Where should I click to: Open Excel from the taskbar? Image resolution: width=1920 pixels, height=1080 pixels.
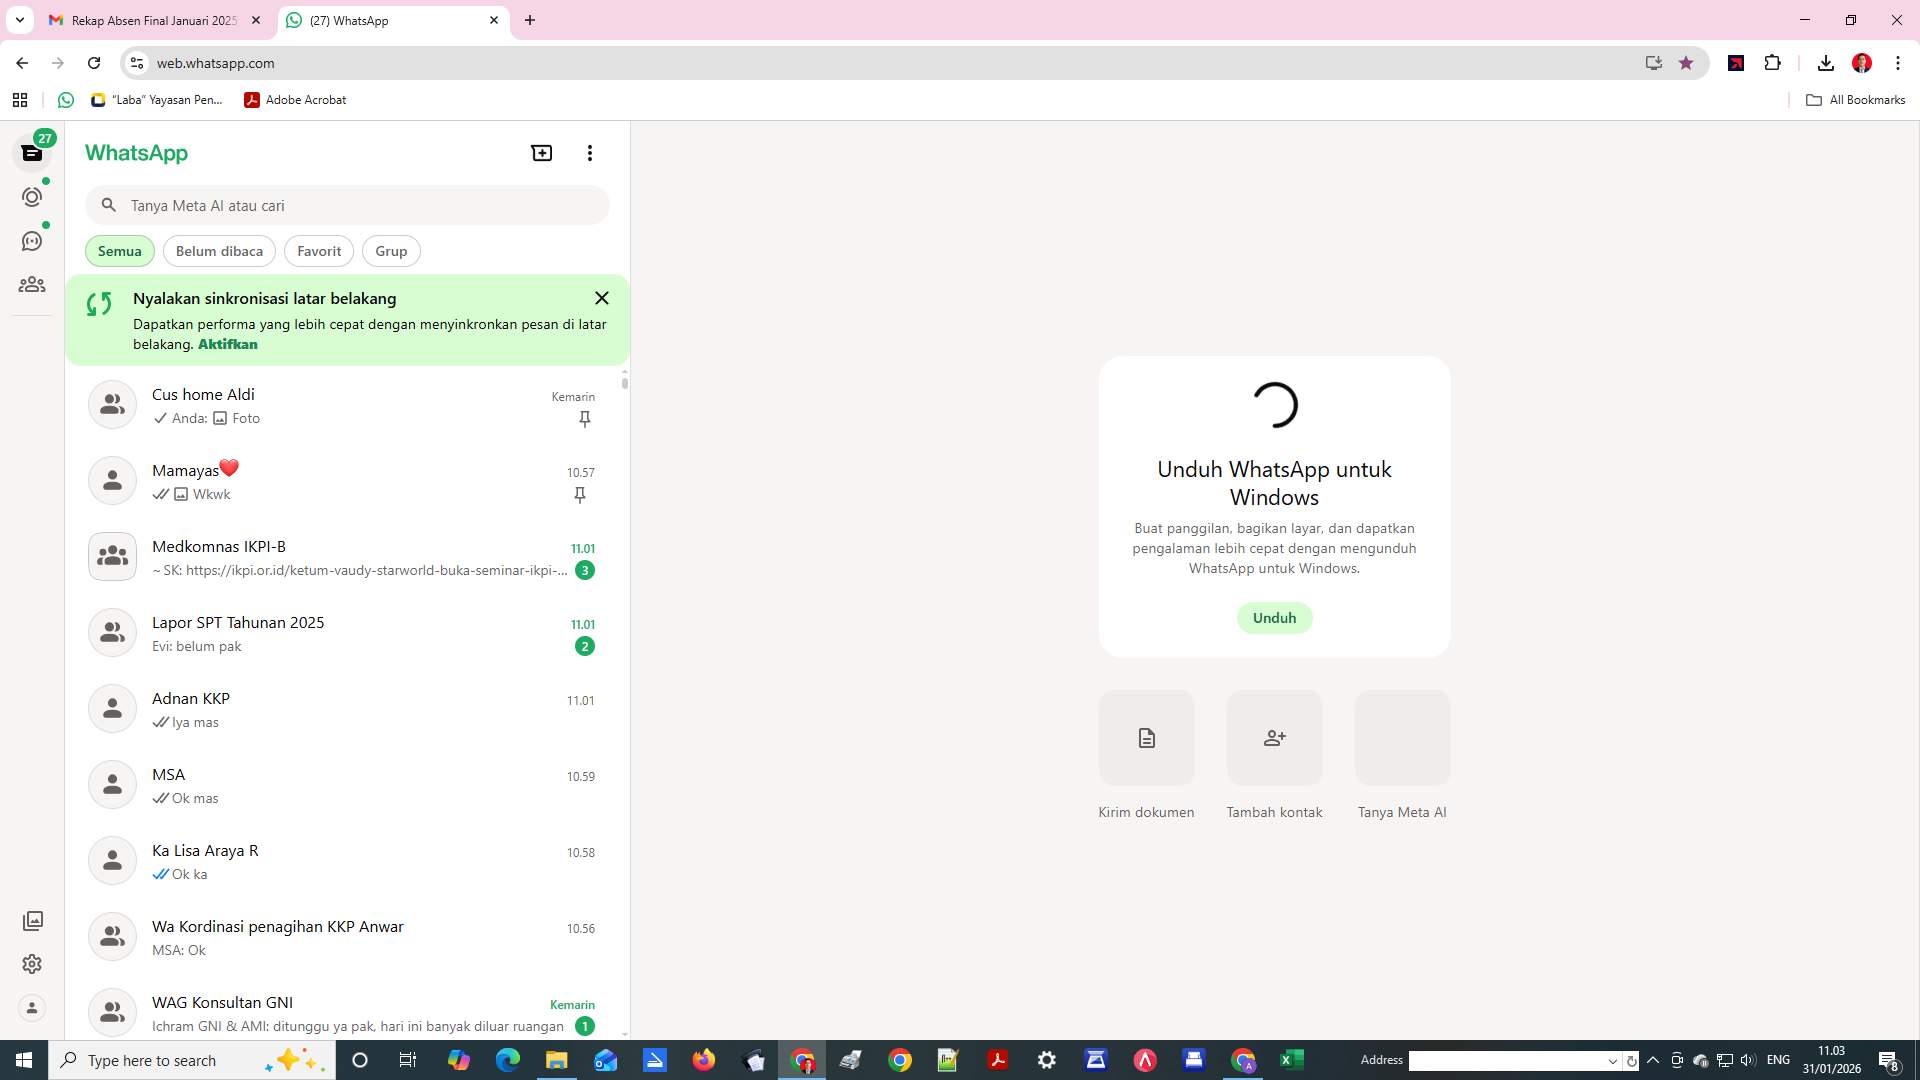(x=1291, y=1059)
